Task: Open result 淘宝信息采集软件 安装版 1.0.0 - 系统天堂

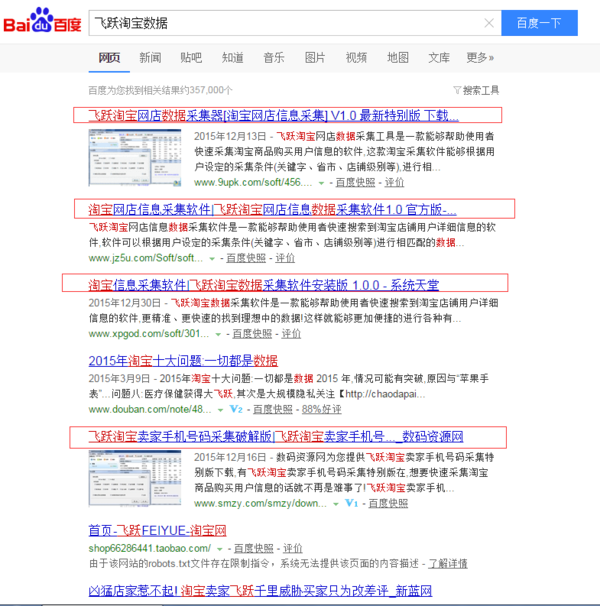Action: tap(264, 285)
